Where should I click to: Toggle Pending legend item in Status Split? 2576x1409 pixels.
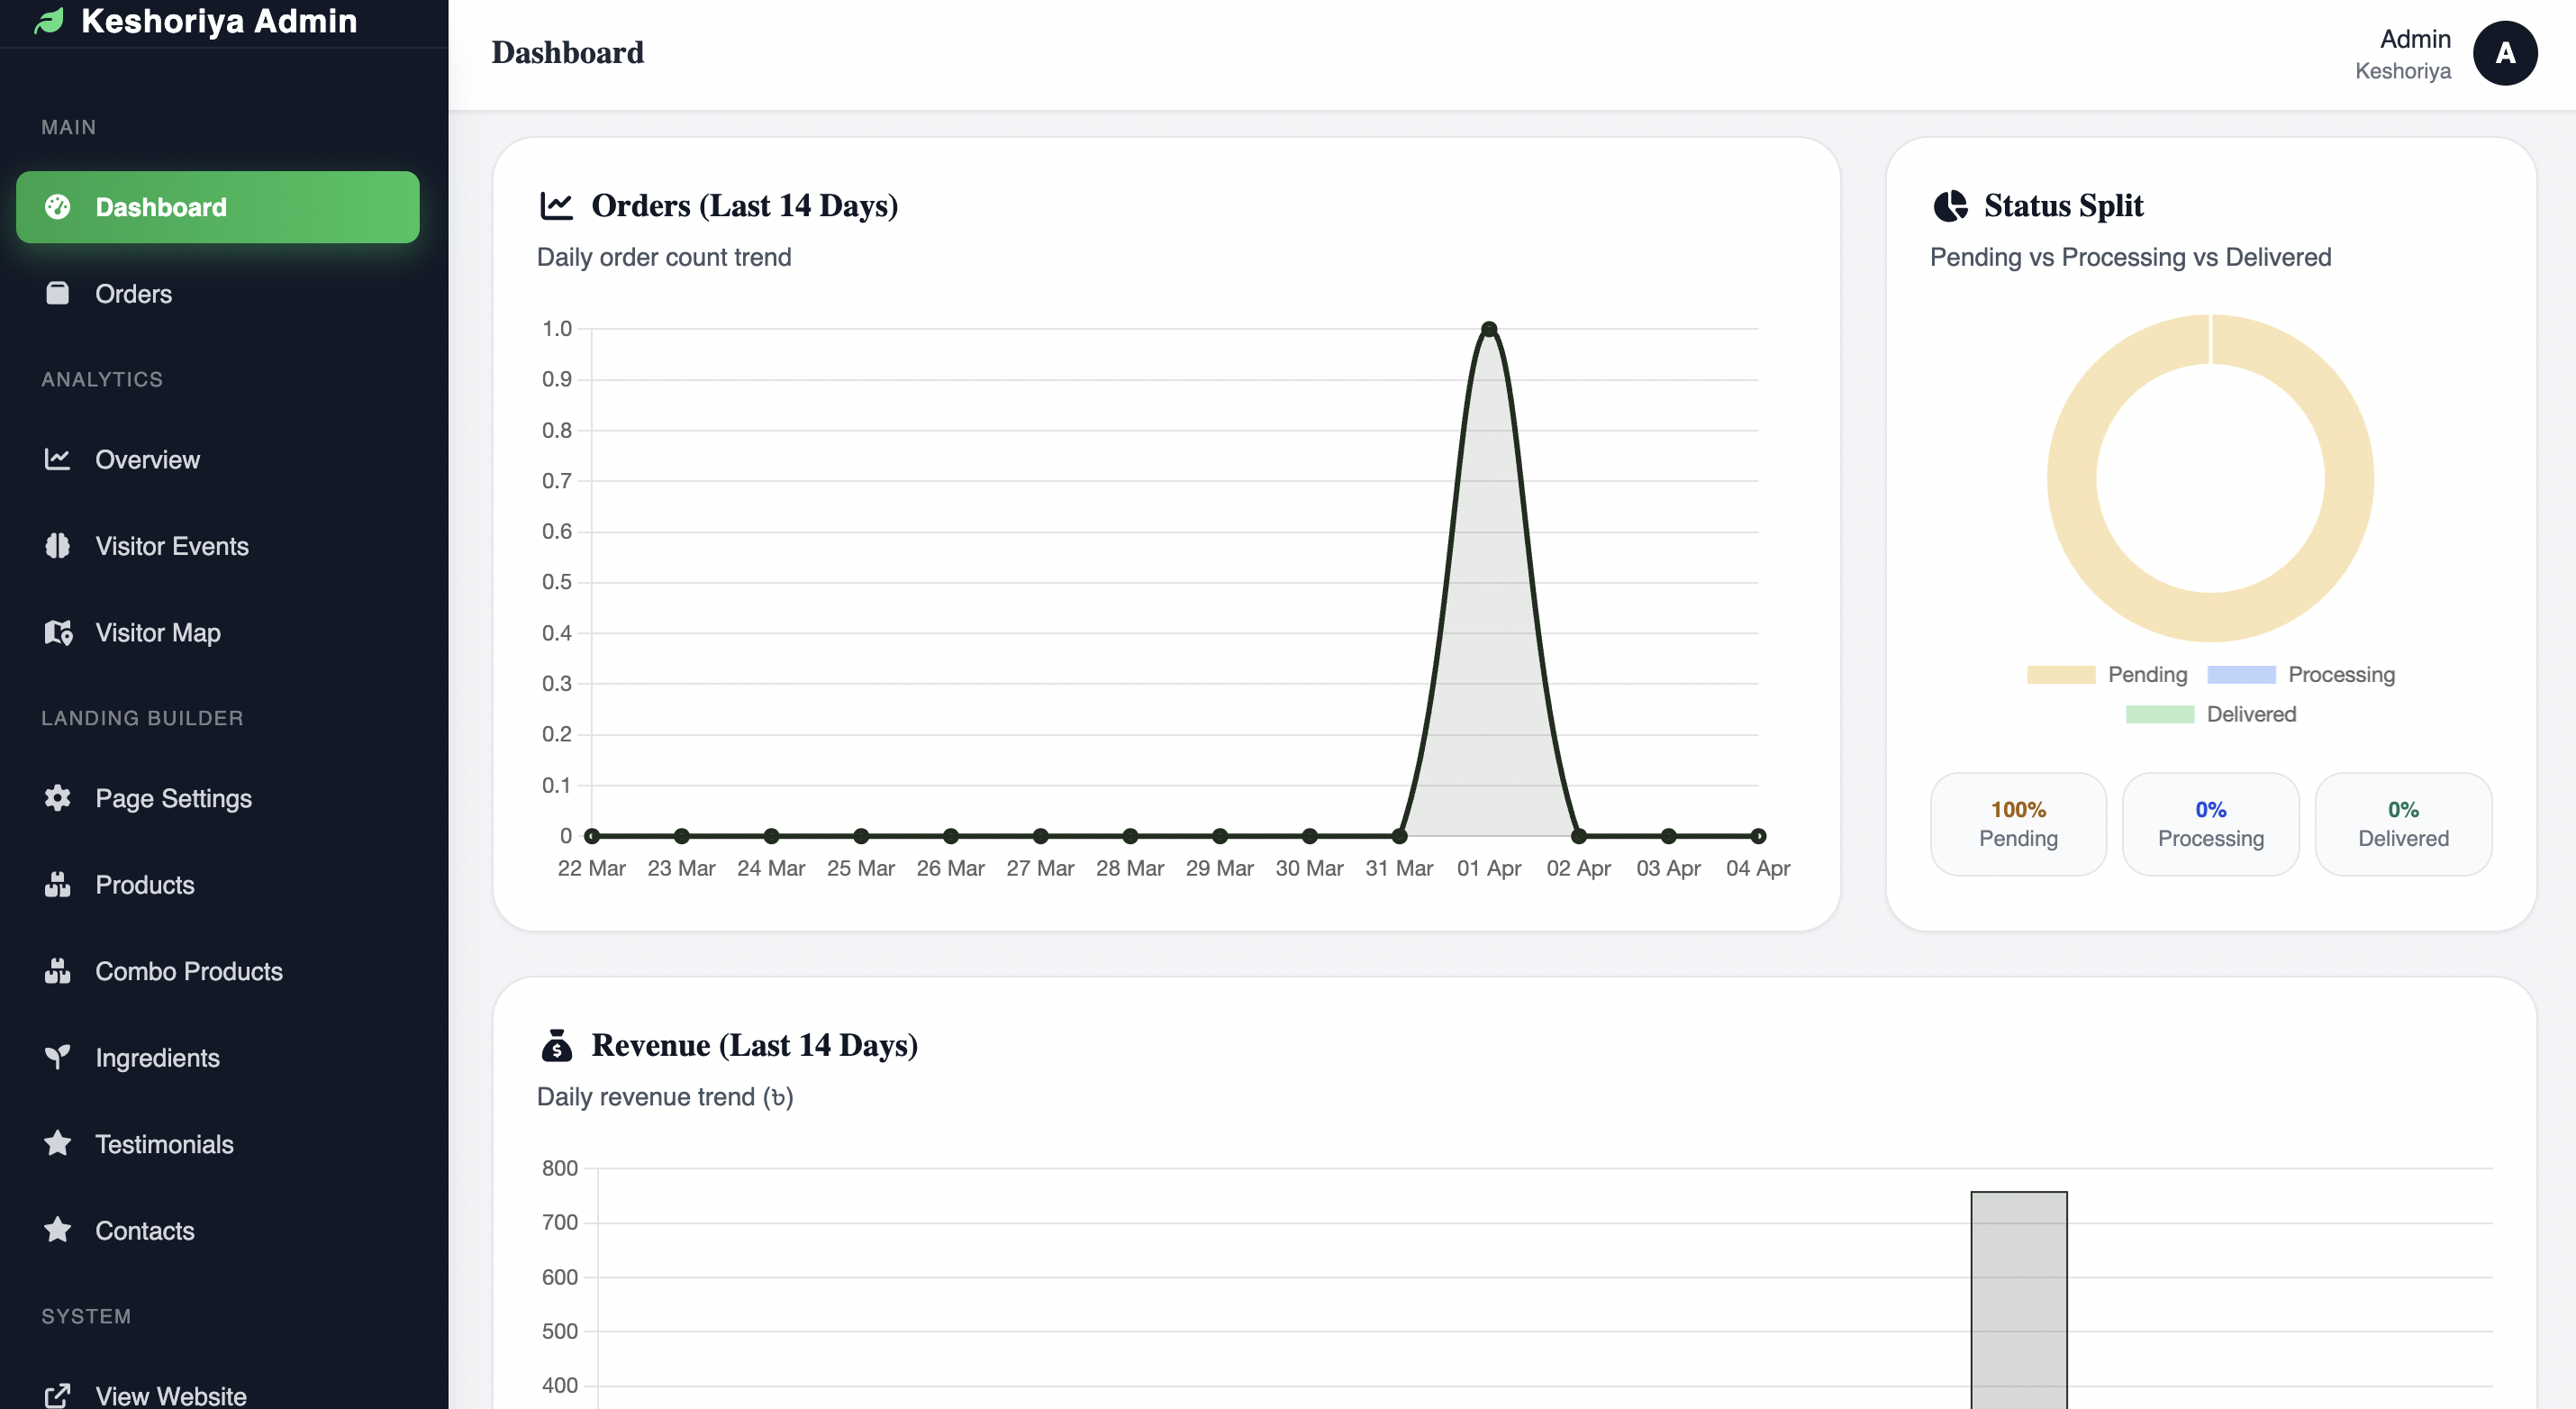pyautogui.click(x=2106, y=674)
